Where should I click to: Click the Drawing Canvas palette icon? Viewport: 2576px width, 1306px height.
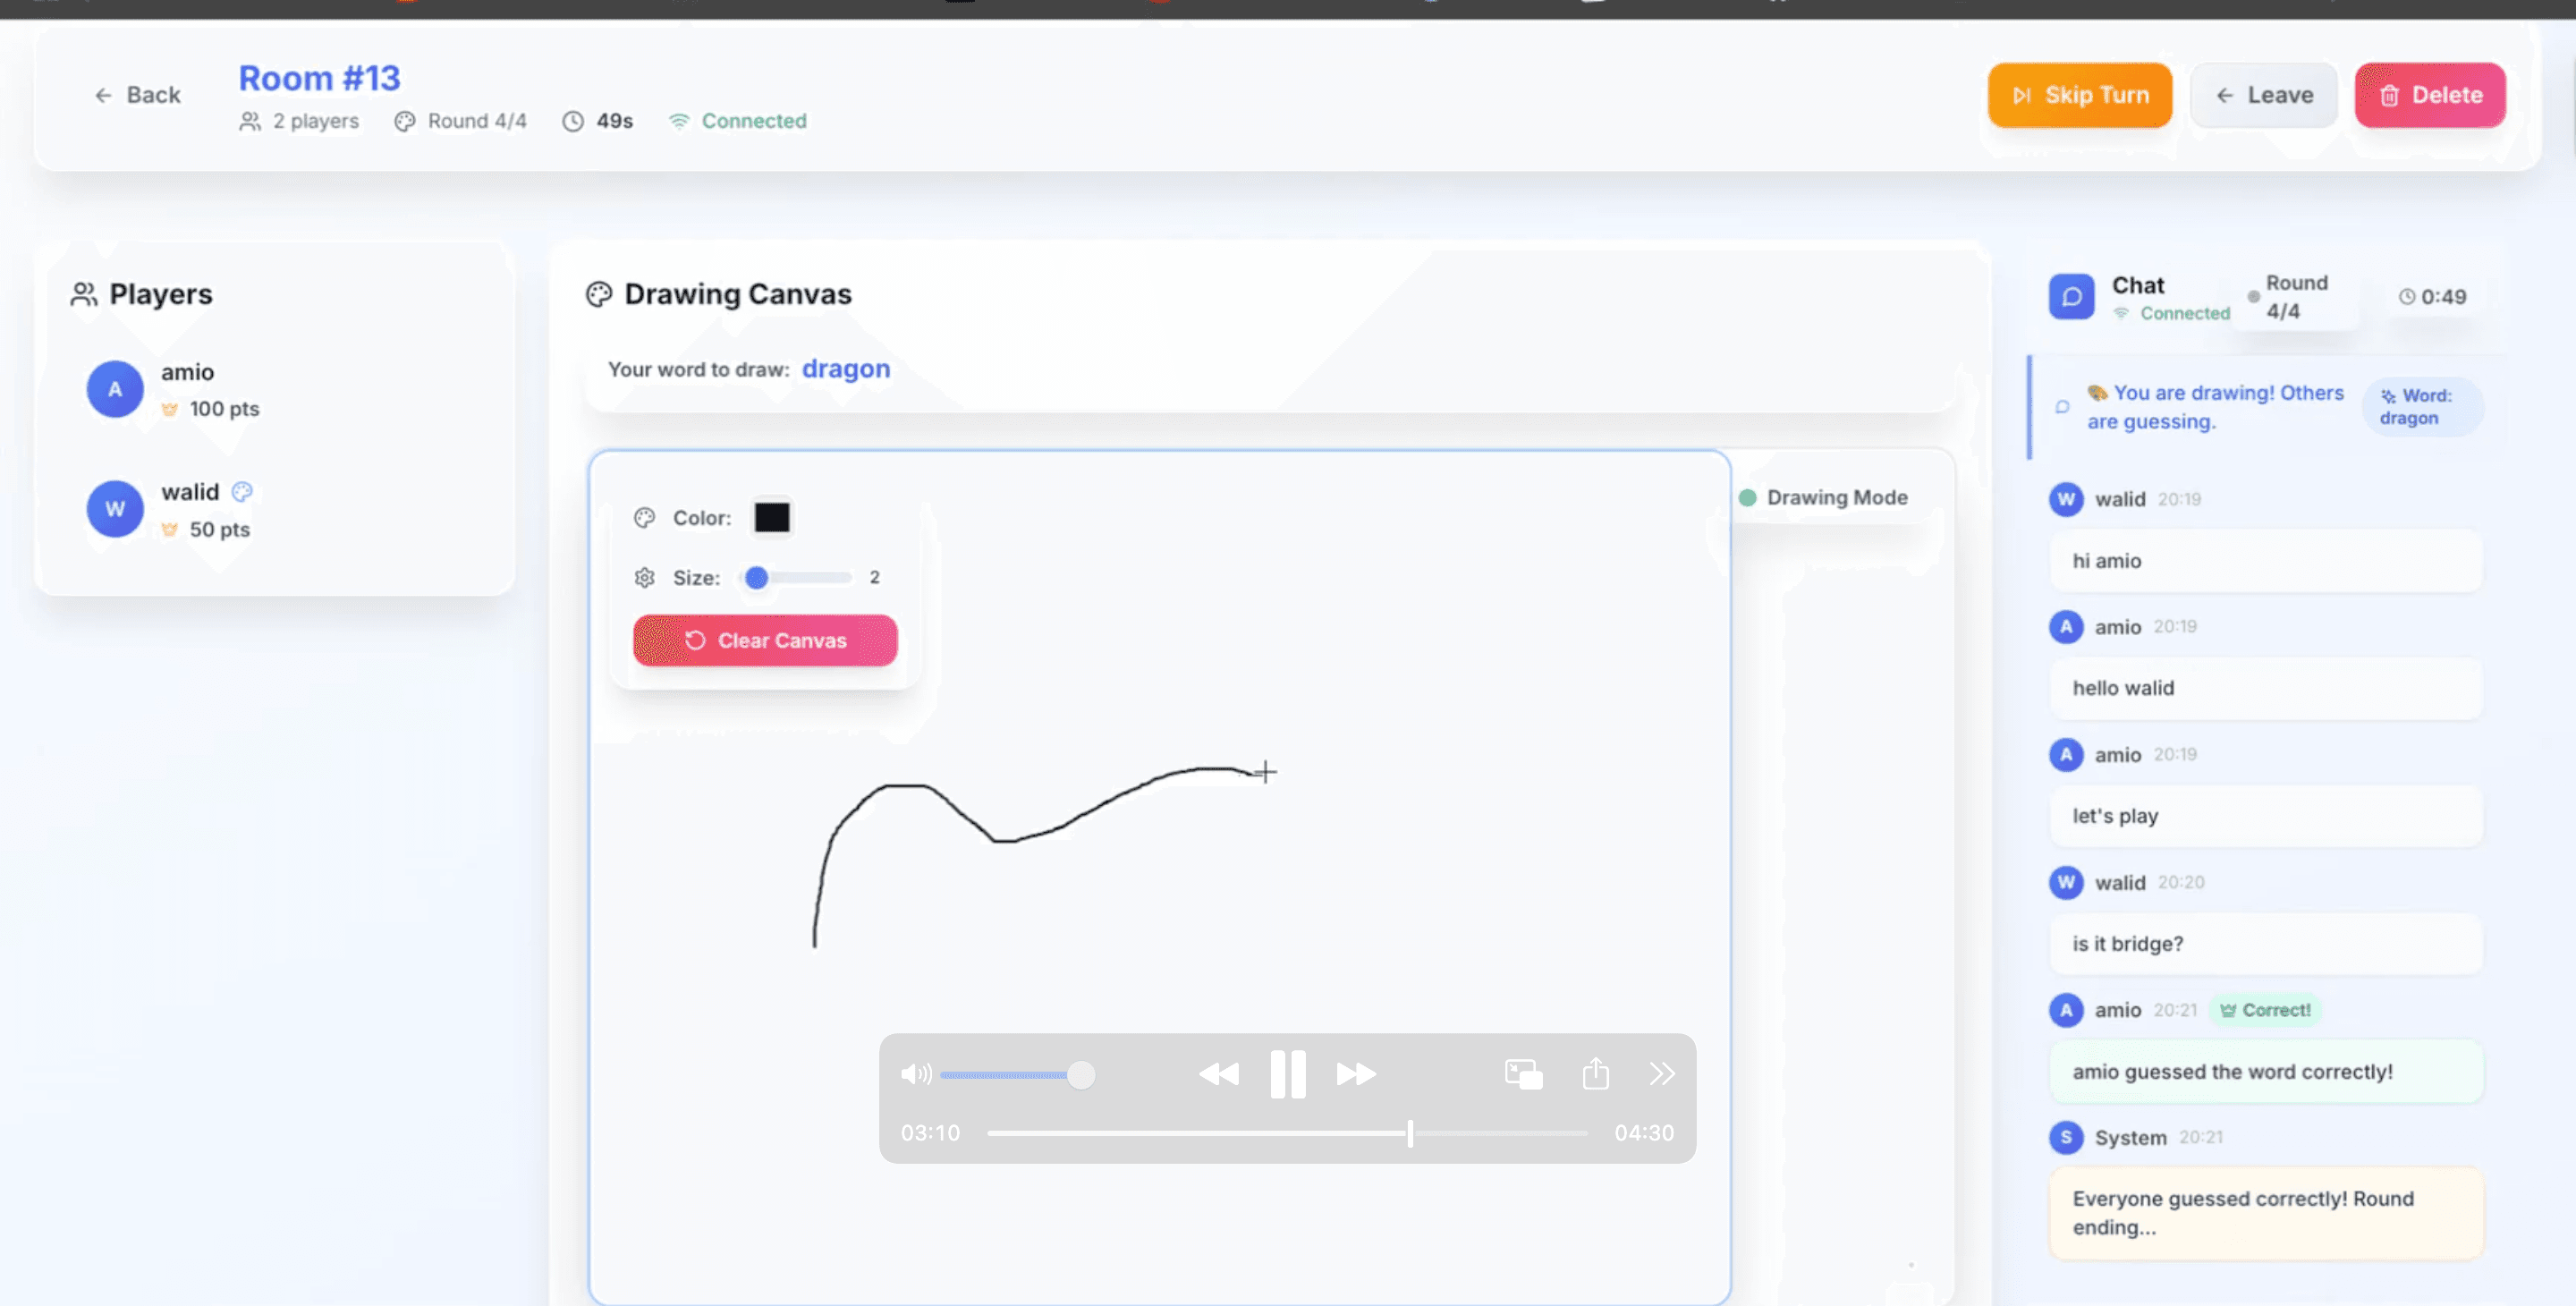(599, 294)
